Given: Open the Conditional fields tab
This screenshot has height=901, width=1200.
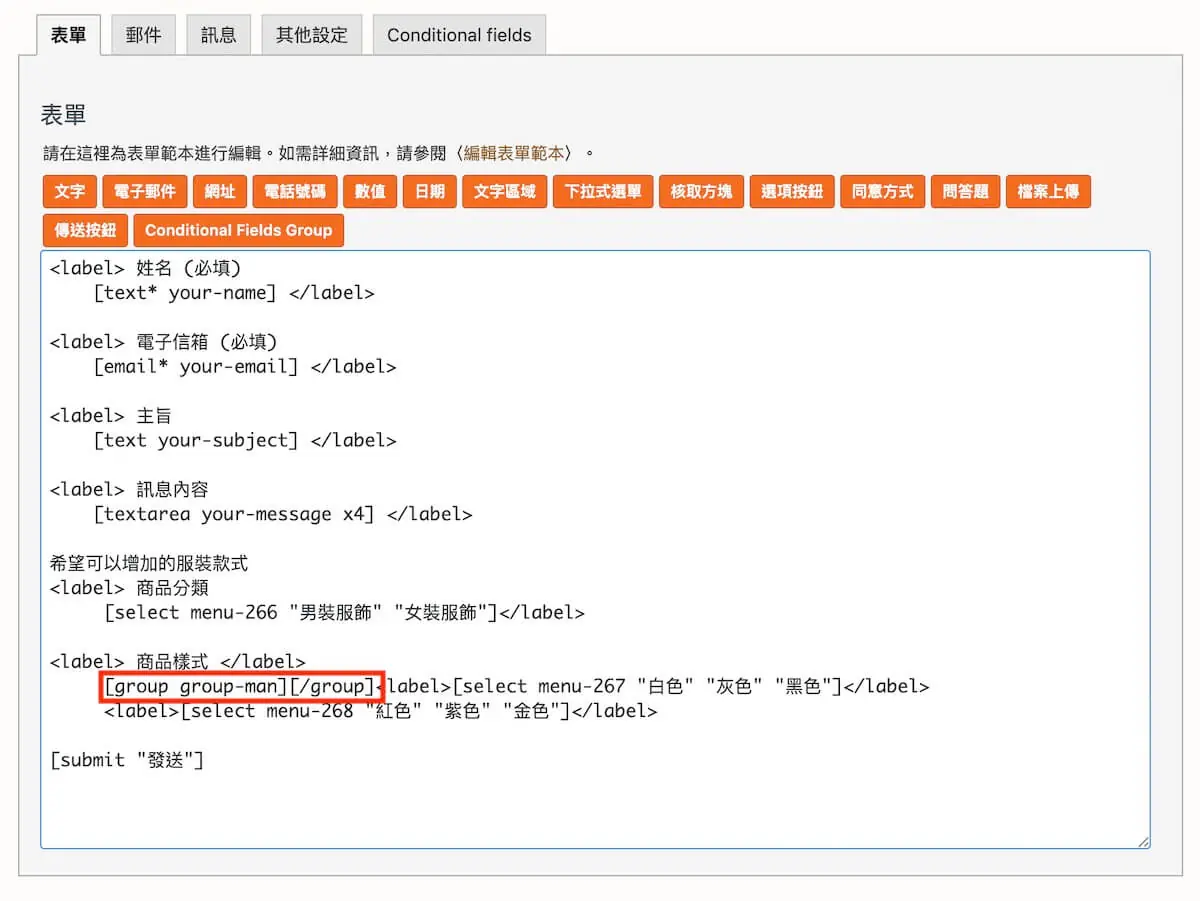Looking at the screenshot, I should [459, 35].
